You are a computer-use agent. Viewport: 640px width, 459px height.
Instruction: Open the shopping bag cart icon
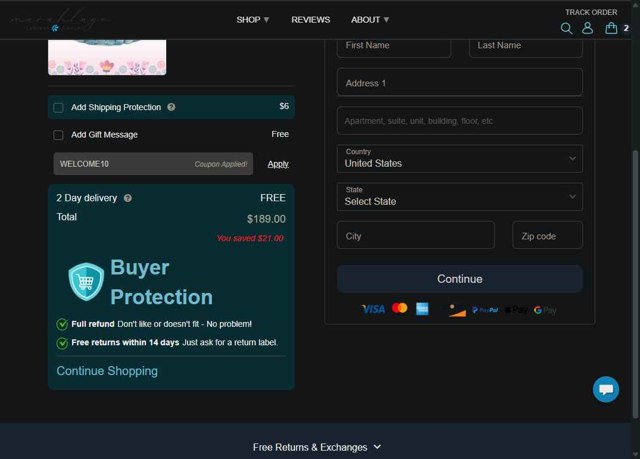pos(611,28)
